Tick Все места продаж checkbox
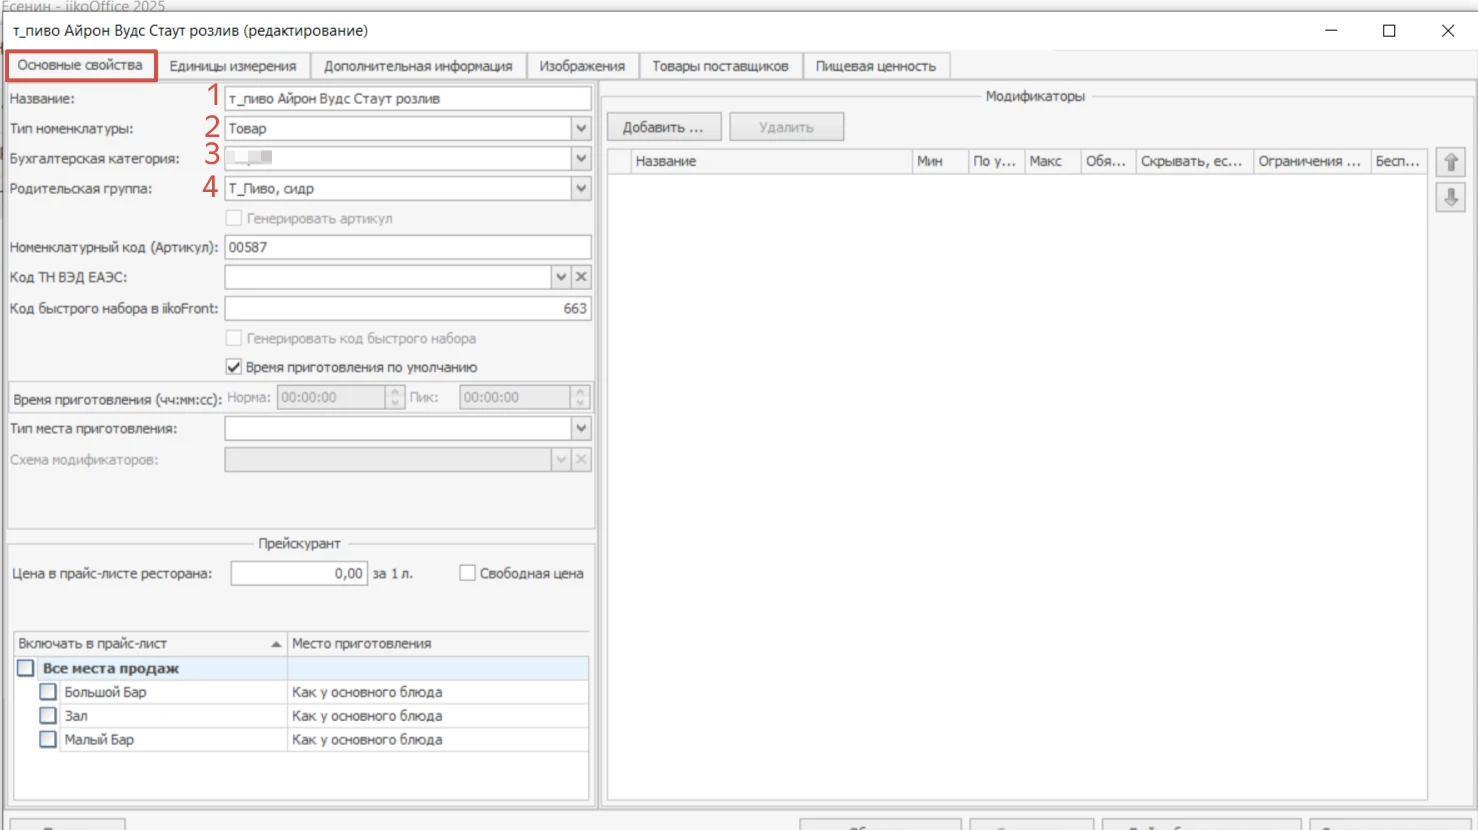This screenshot has width=1478, height=830. click(25, 668)
